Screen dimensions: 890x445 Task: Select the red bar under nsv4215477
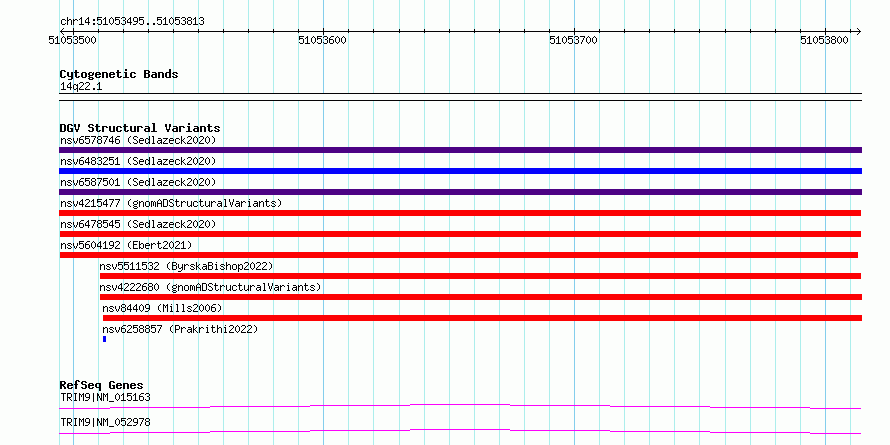pyautogui.click(x=460, y=213)
